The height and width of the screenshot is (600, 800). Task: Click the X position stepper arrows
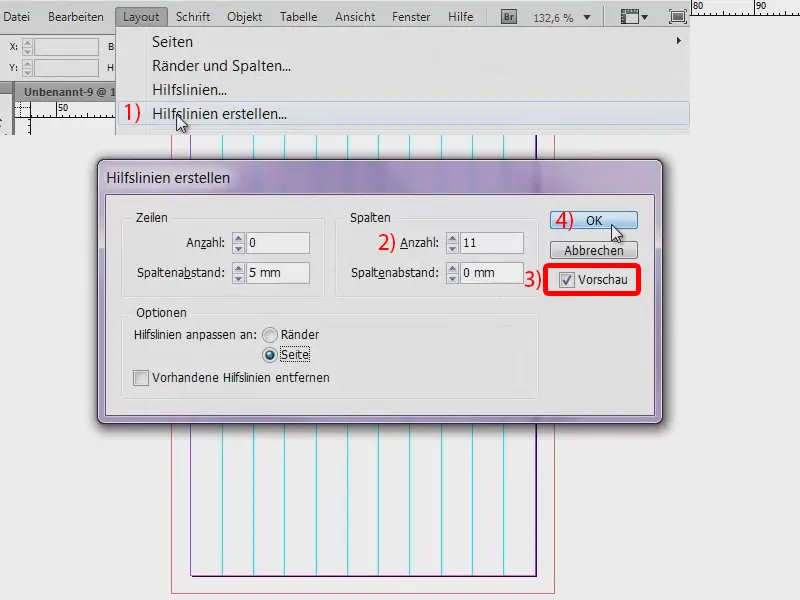(x=28, y=47)
